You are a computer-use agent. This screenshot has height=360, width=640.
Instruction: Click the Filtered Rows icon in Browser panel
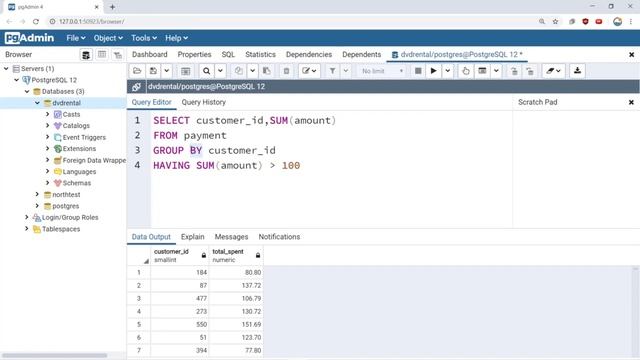pos(118,55)
